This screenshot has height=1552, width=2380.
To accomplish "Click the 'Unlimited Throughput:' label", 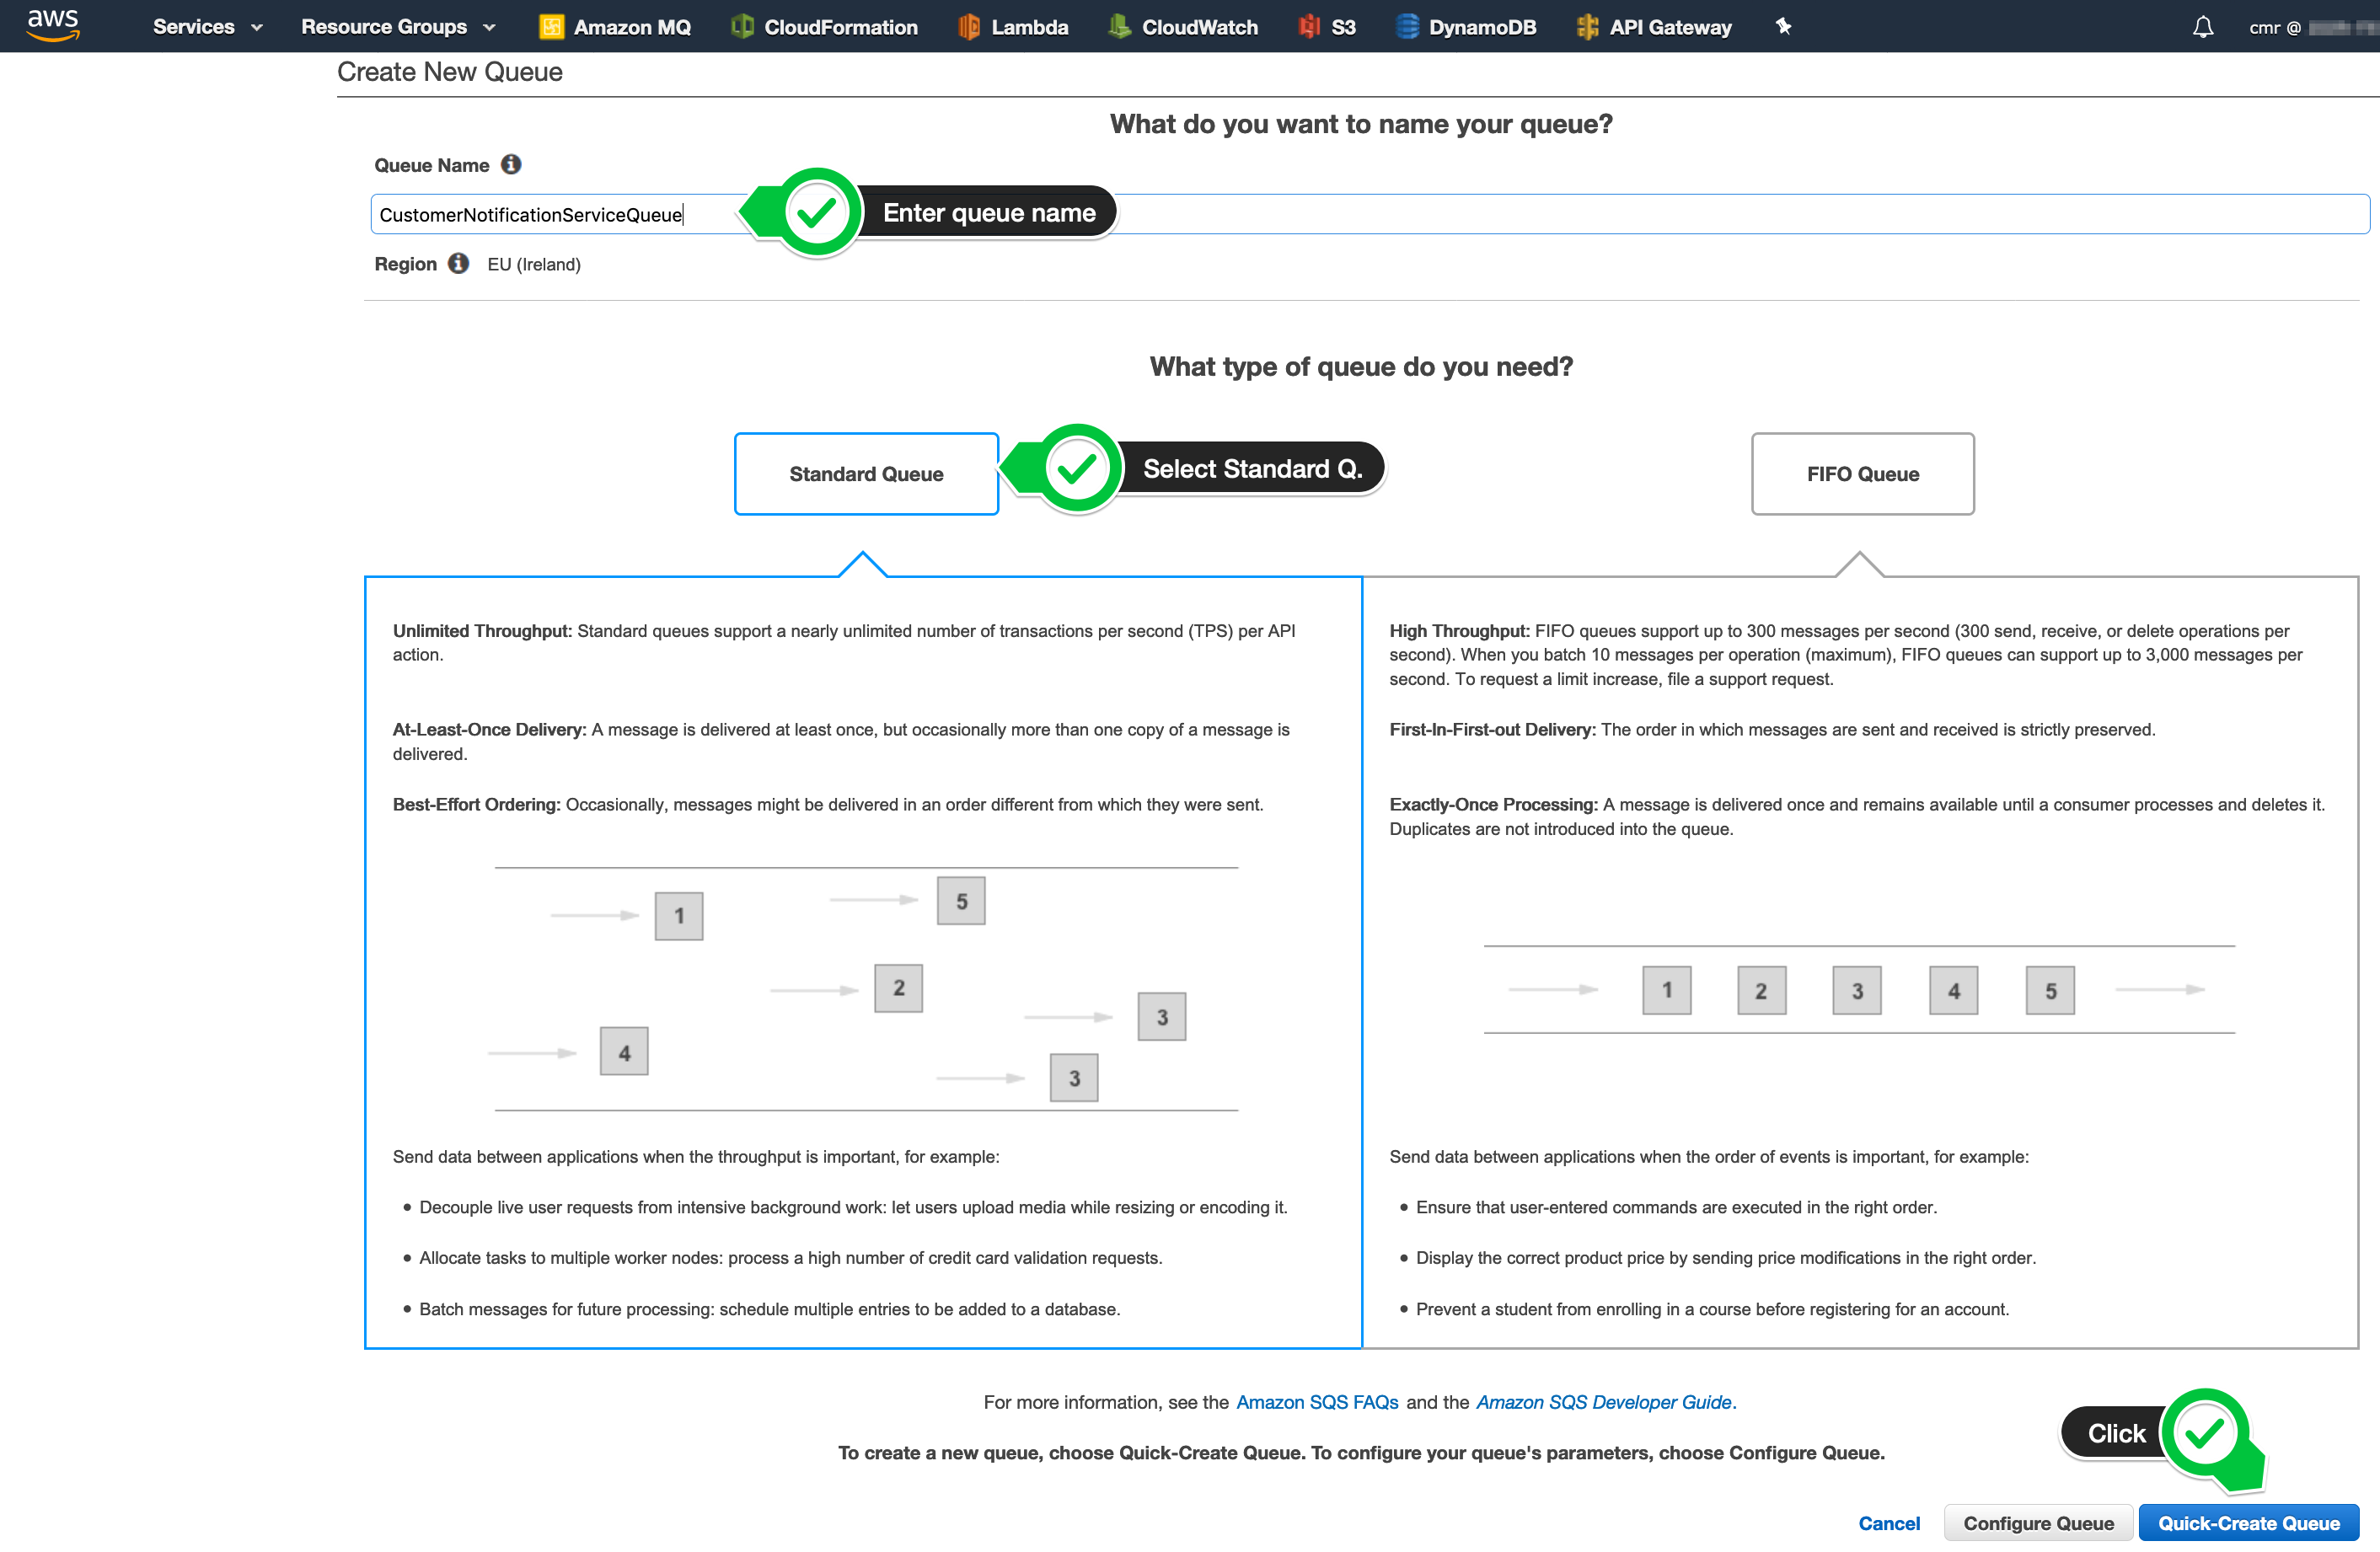I will [482, 631].
